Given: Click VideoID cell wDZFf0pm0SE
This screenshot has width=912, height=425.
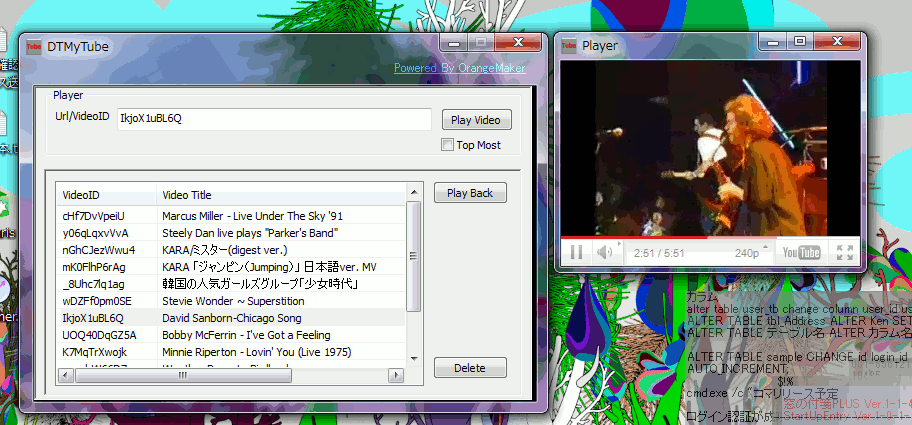Looking at the screenshot, I should click(97, 301).
